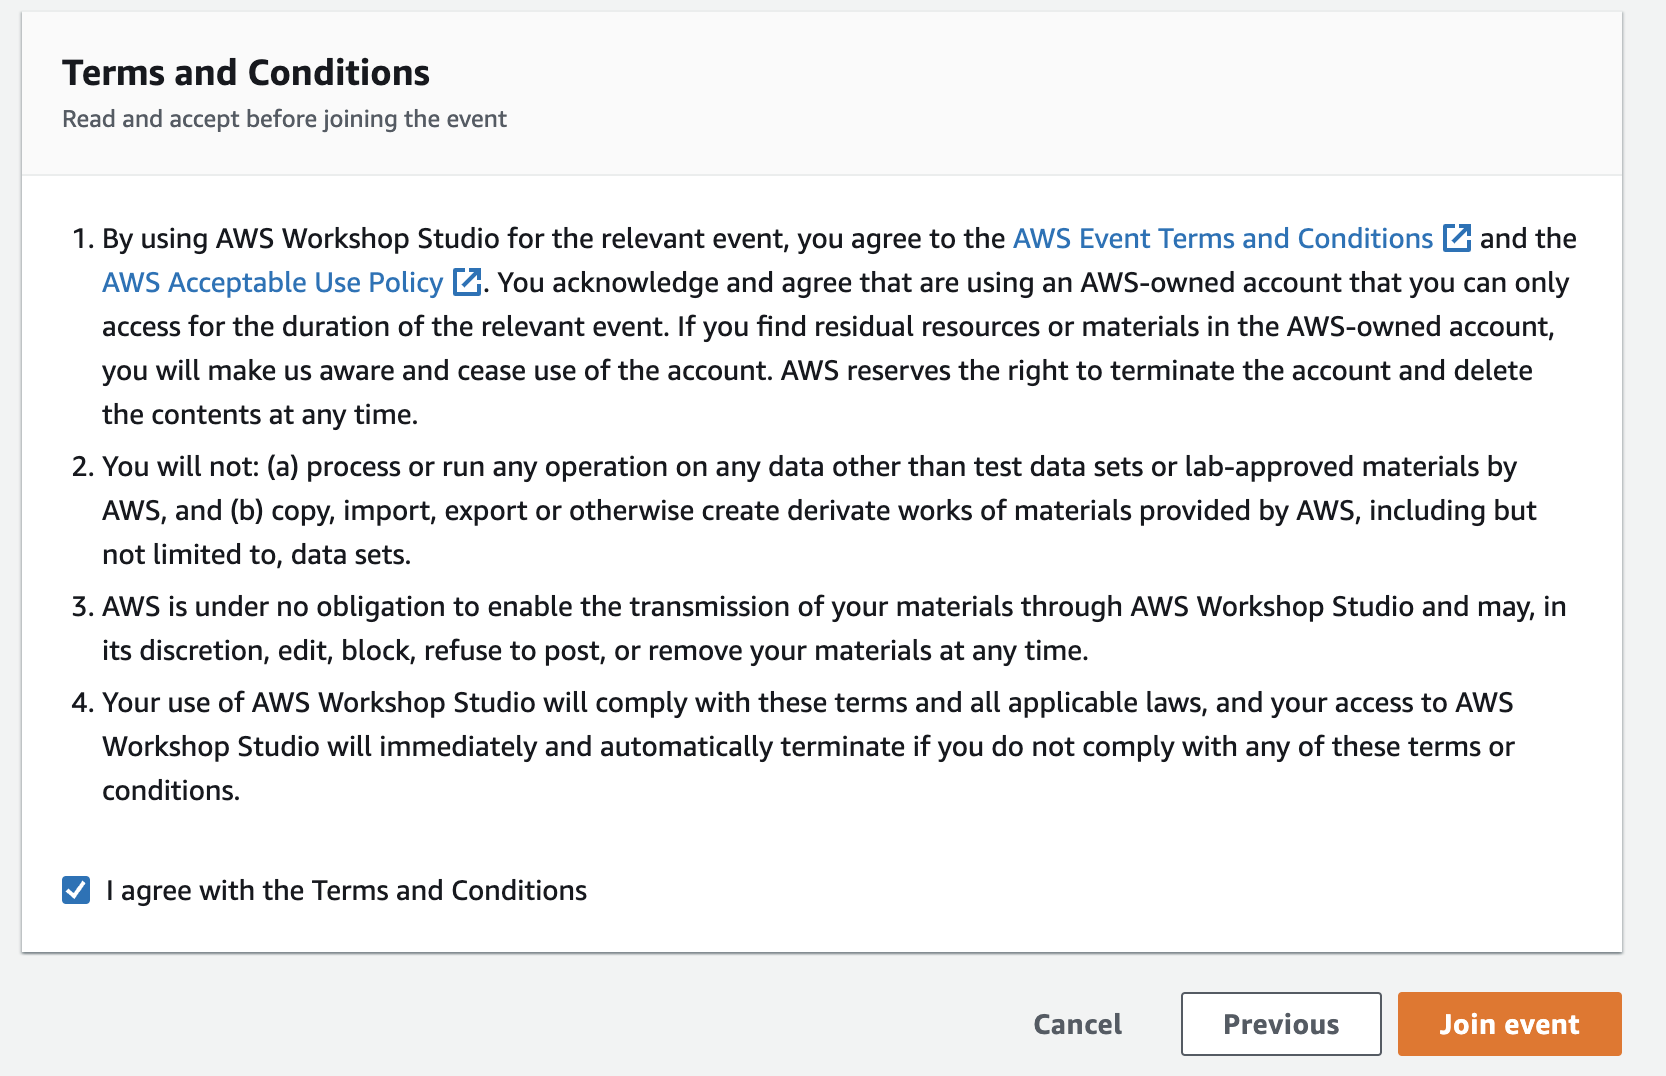
Task: Click the line 'the contents at any time.'
Action: (260, 415)
